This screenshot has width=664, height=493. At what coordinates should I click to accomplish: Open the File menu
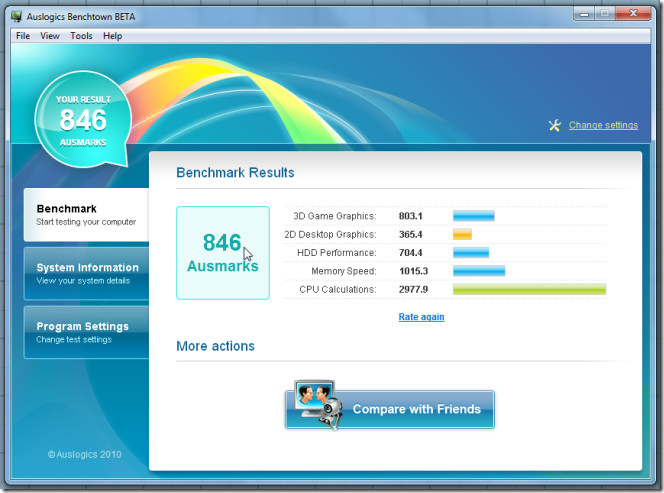23,36
